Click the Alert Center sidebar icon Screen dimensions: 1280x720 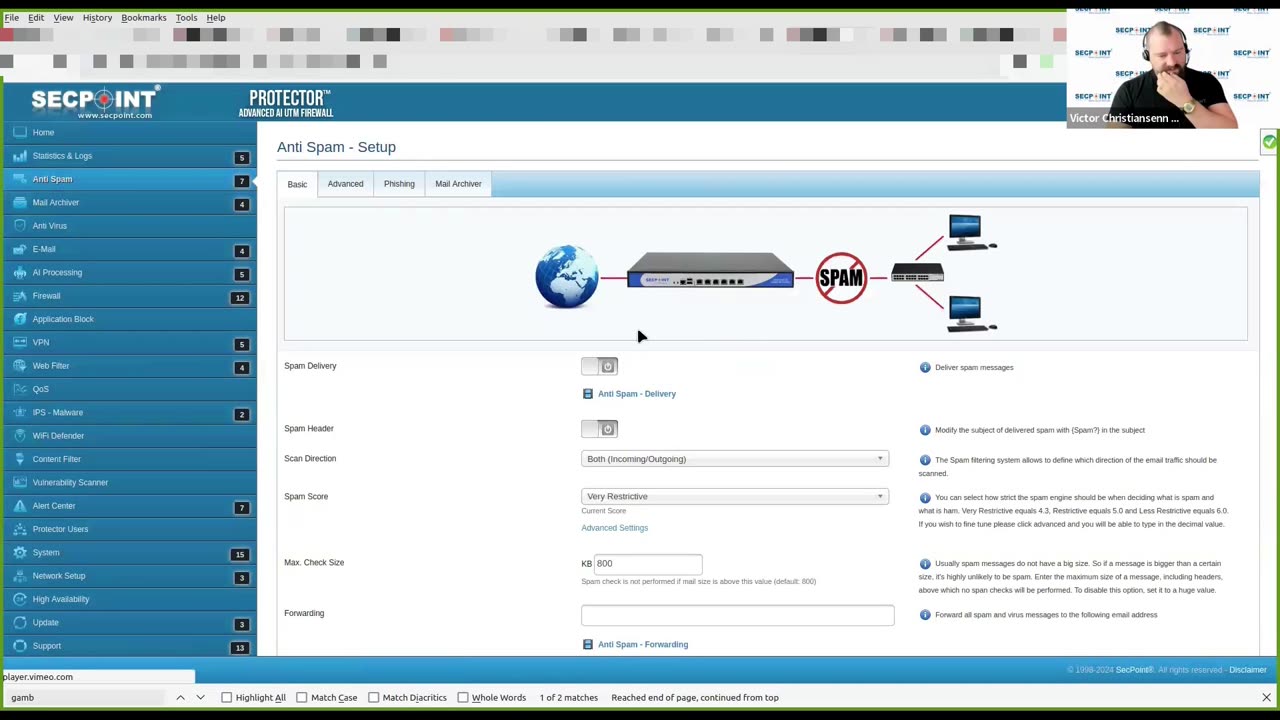[20, 506]
